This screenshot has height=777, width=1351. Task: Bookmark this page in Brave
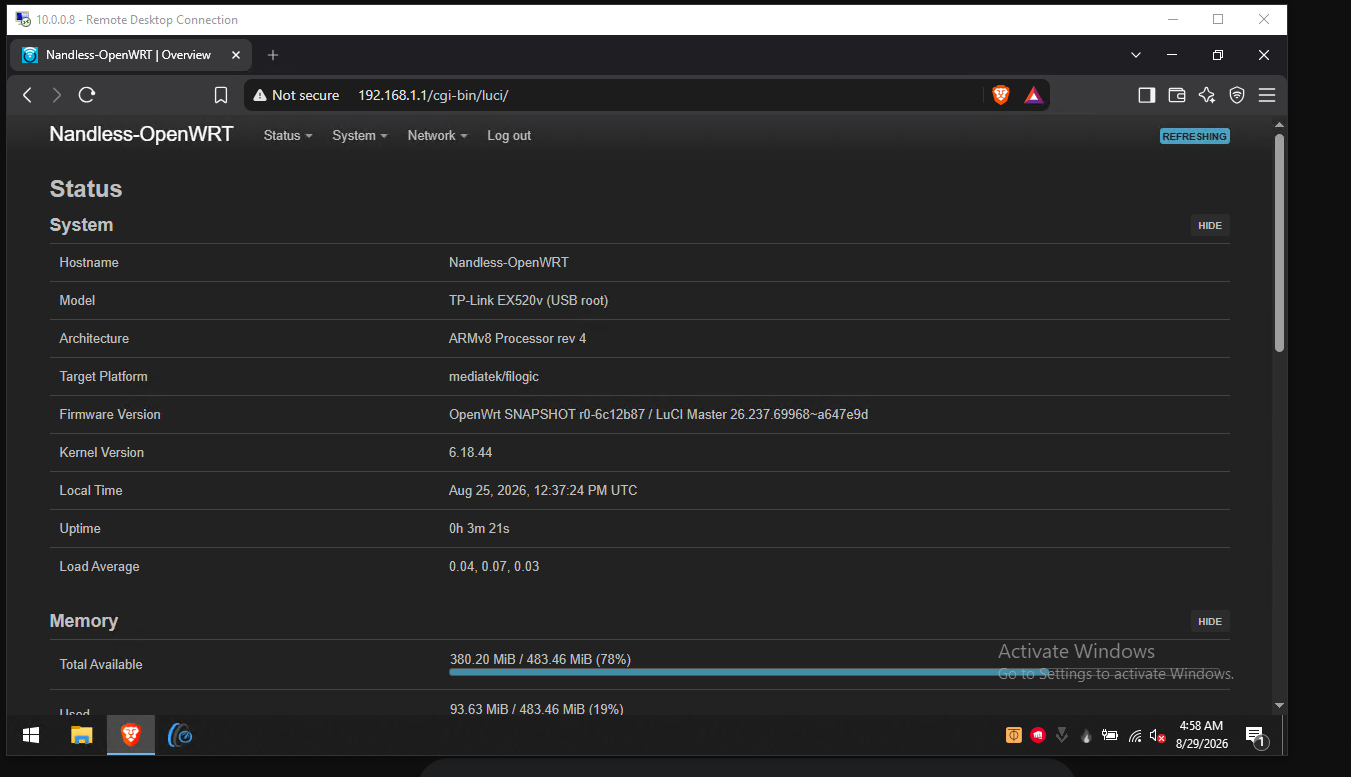(x=221, y=95)
